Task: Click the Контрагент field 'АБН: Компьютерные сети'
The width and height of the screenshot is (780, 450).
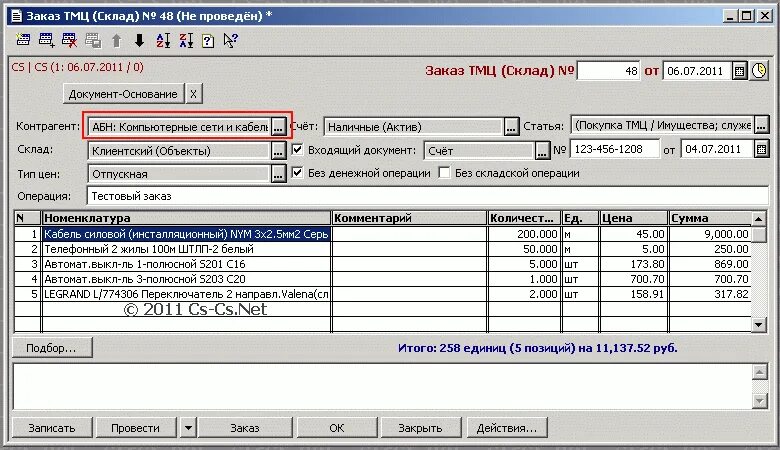Action: point(180,127)
